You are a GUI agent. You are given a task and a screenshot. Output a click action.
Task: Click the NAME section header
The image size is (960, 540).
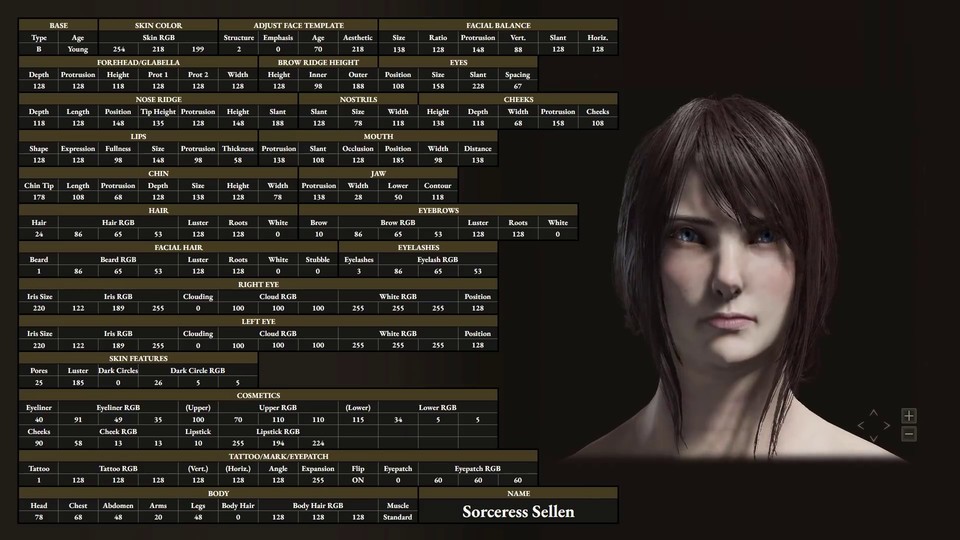518,493
